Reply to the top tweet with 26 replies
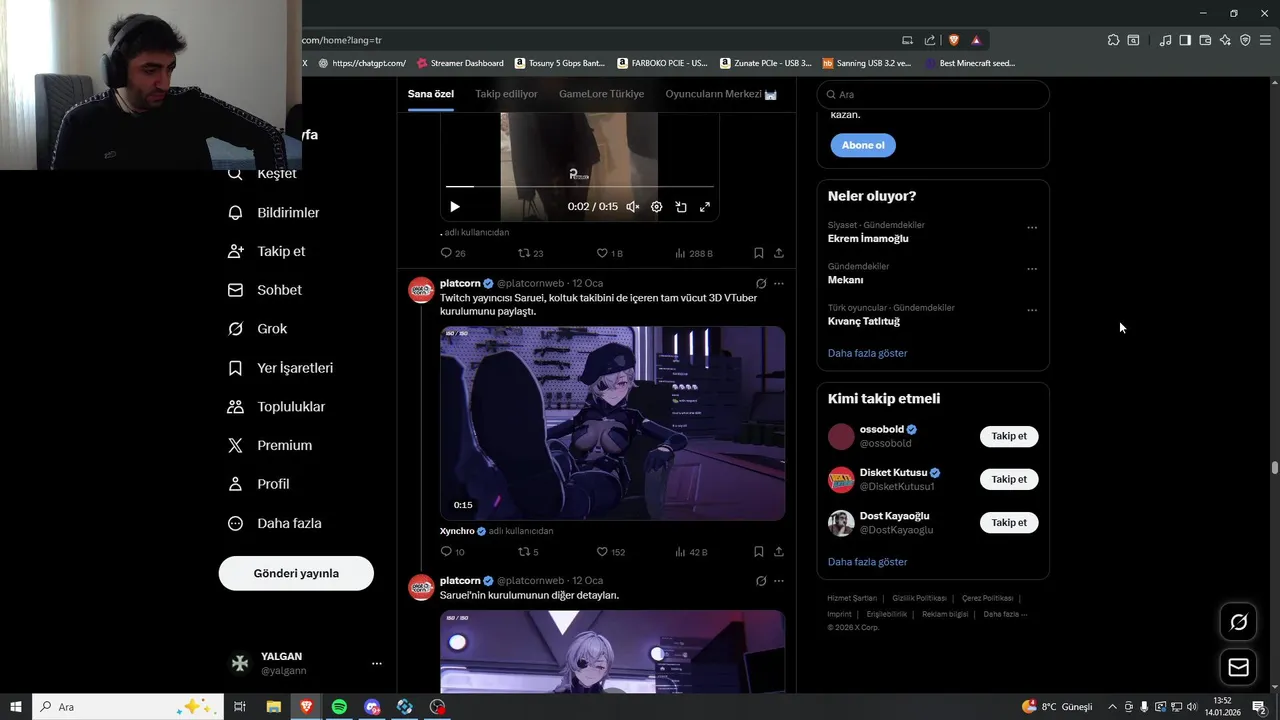 453,254
